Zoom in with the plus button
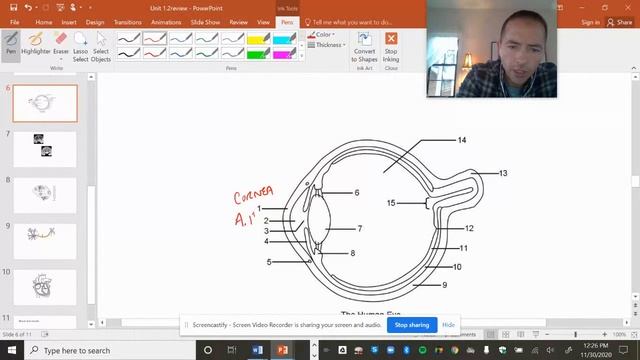The width and height of the screenshot is (640, 360). tap(604, 334)
